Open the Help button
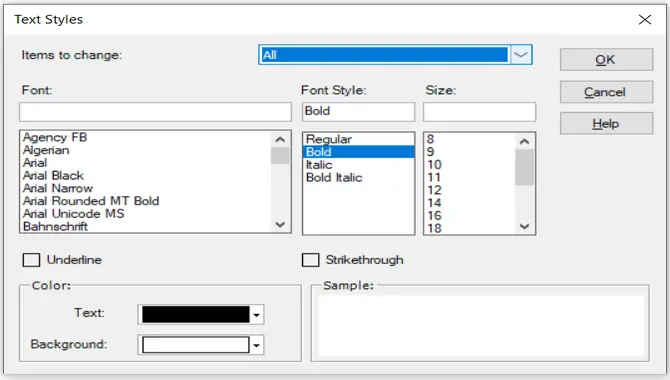 click(x=606, y=124)
